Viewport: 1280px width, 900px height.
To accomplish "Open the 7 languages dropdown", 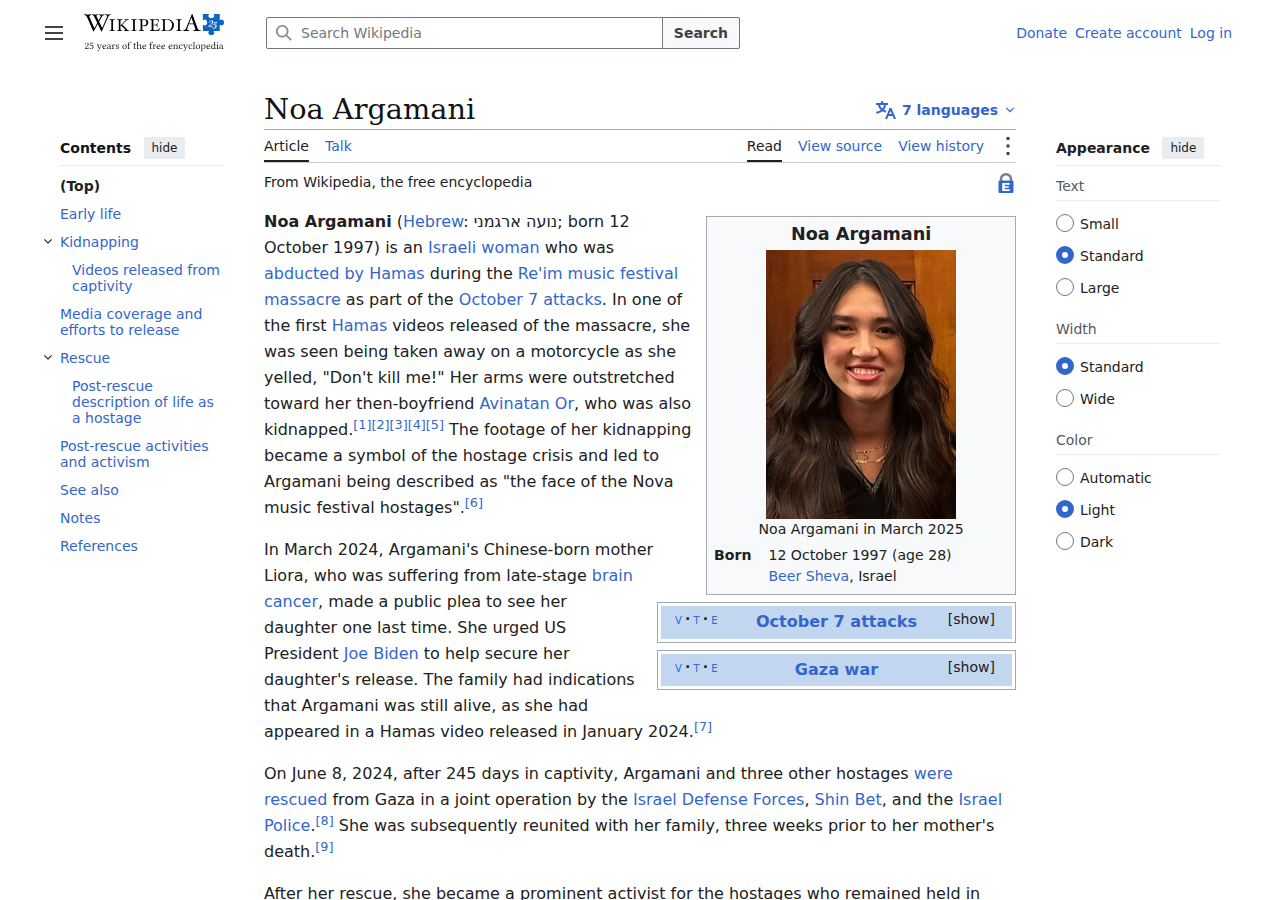I will pos(945,110).
